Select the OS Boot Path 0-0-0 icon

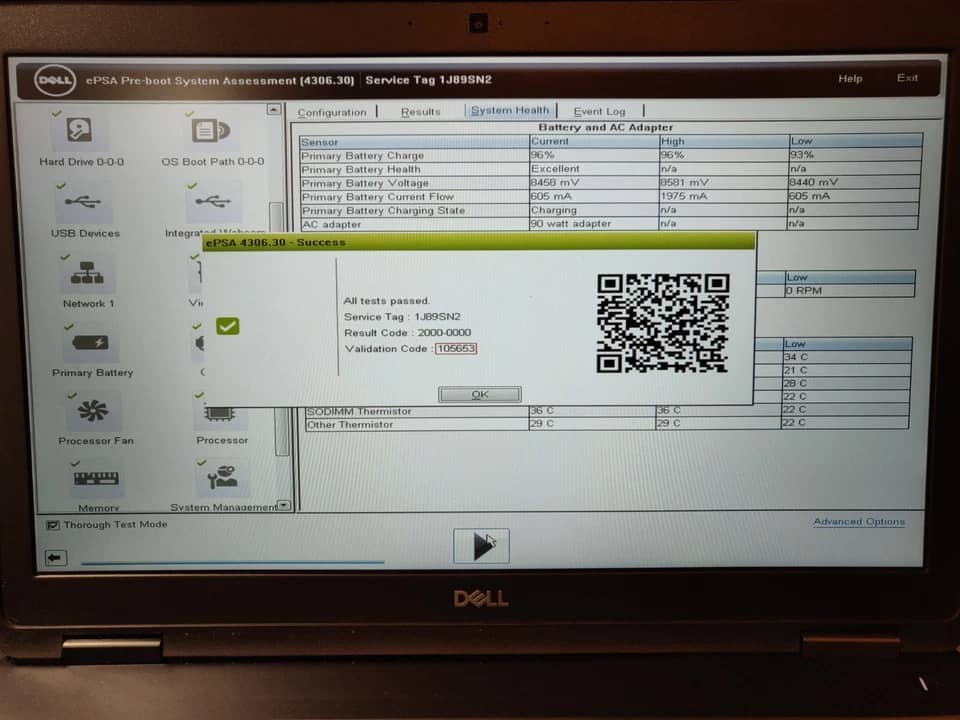pos(210,130)
